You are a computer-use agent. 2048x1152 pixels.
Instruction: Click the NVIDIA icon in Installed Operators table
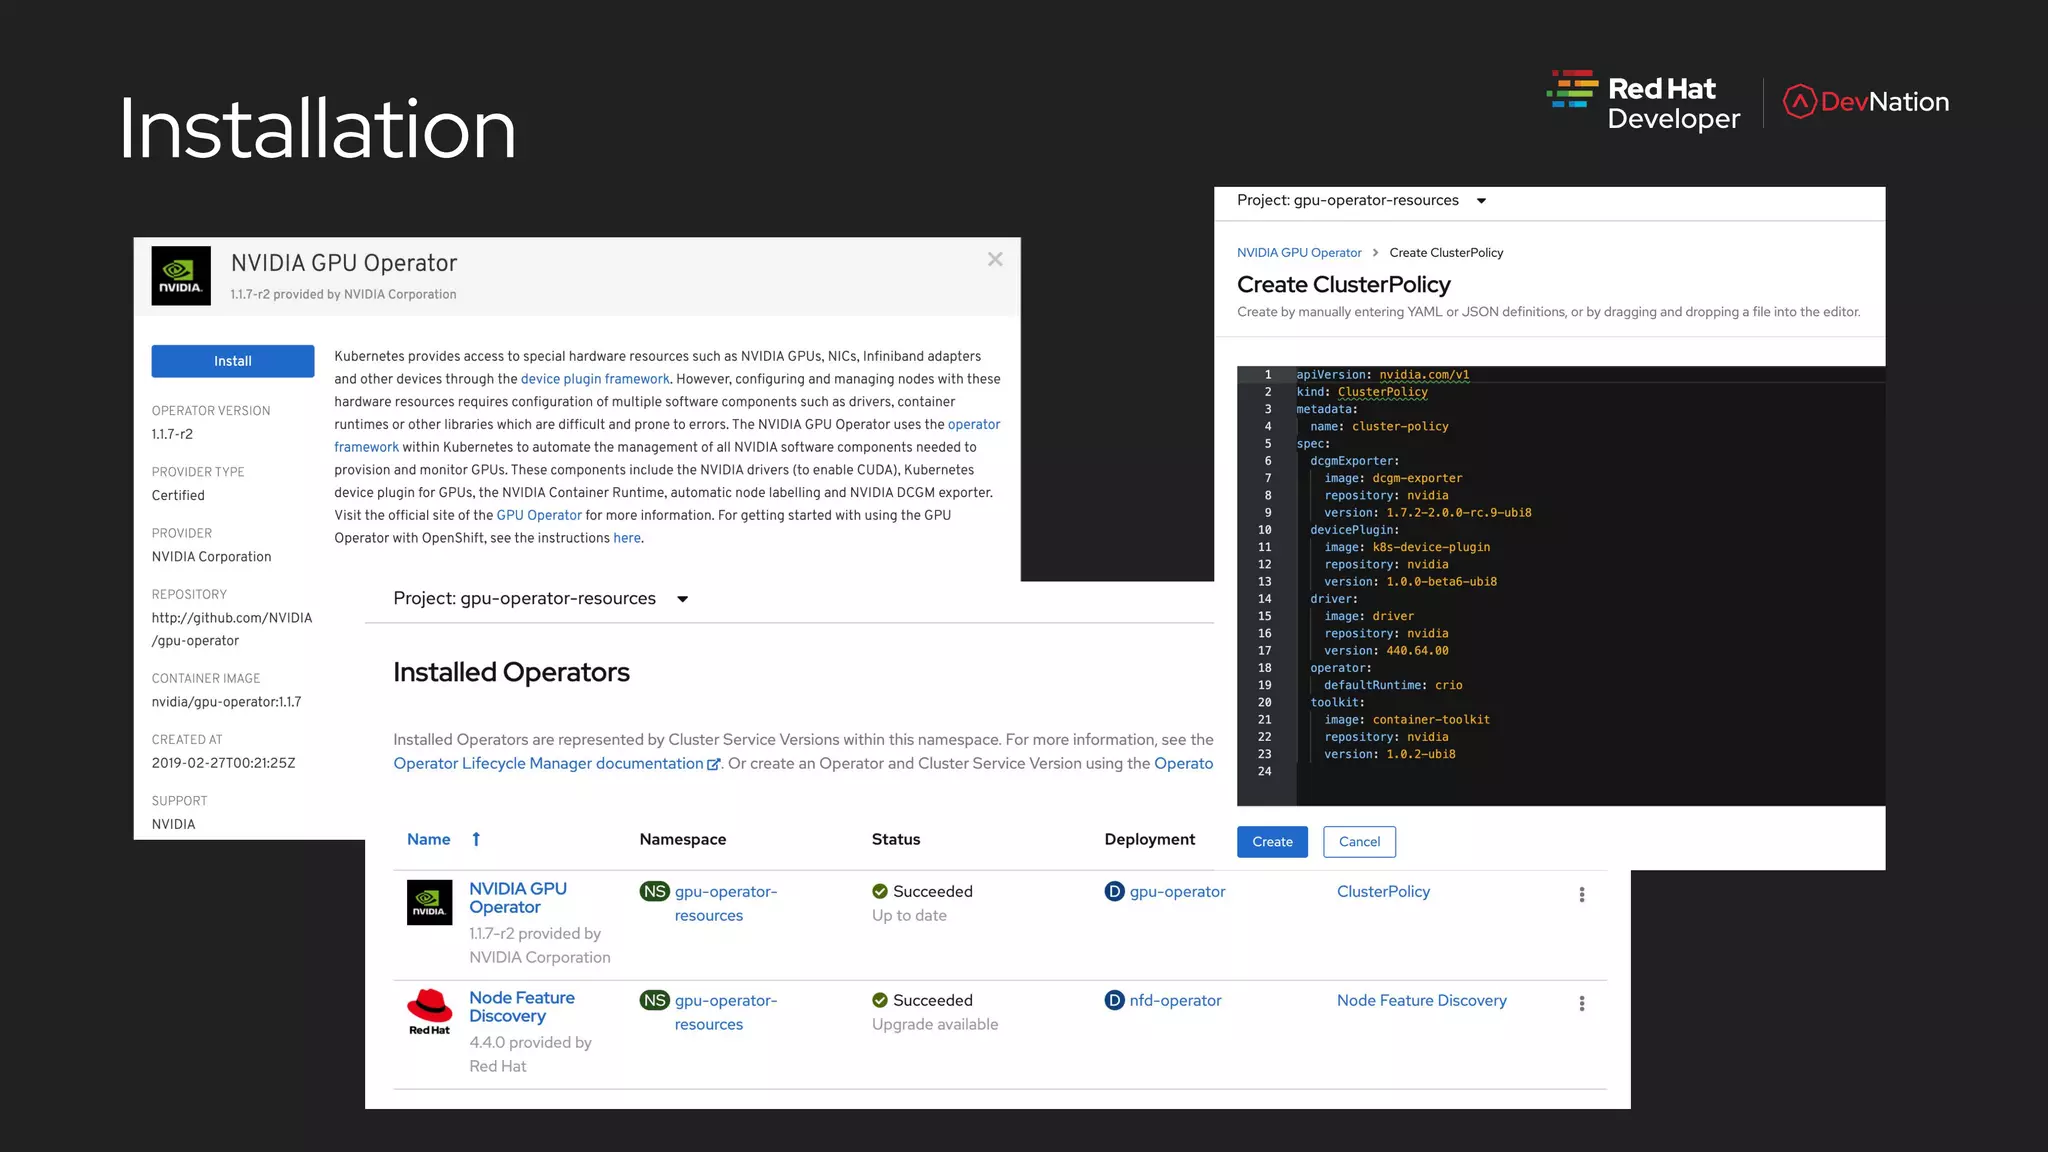429,902
